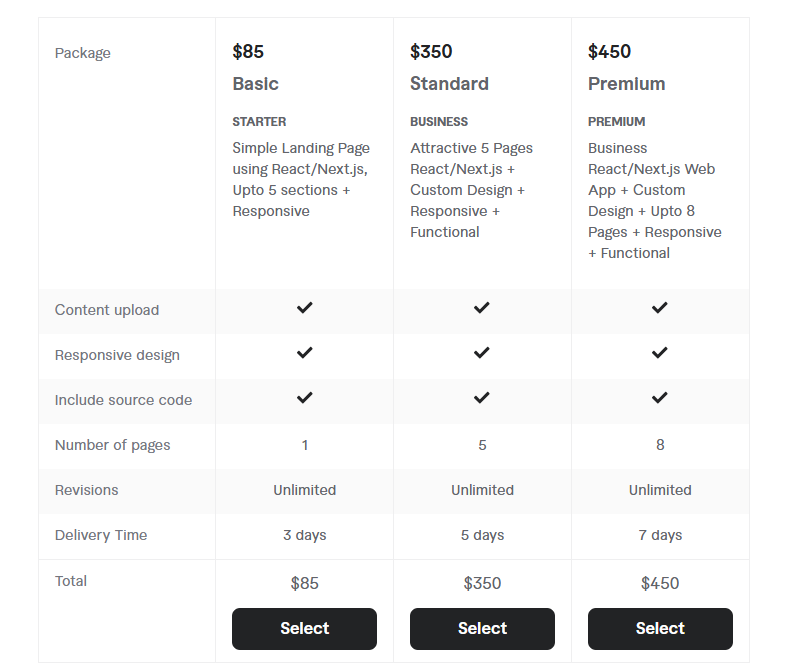Click the Standard Include source code checkmark
Screen dimensions: 802x672
tap(482, 398)
